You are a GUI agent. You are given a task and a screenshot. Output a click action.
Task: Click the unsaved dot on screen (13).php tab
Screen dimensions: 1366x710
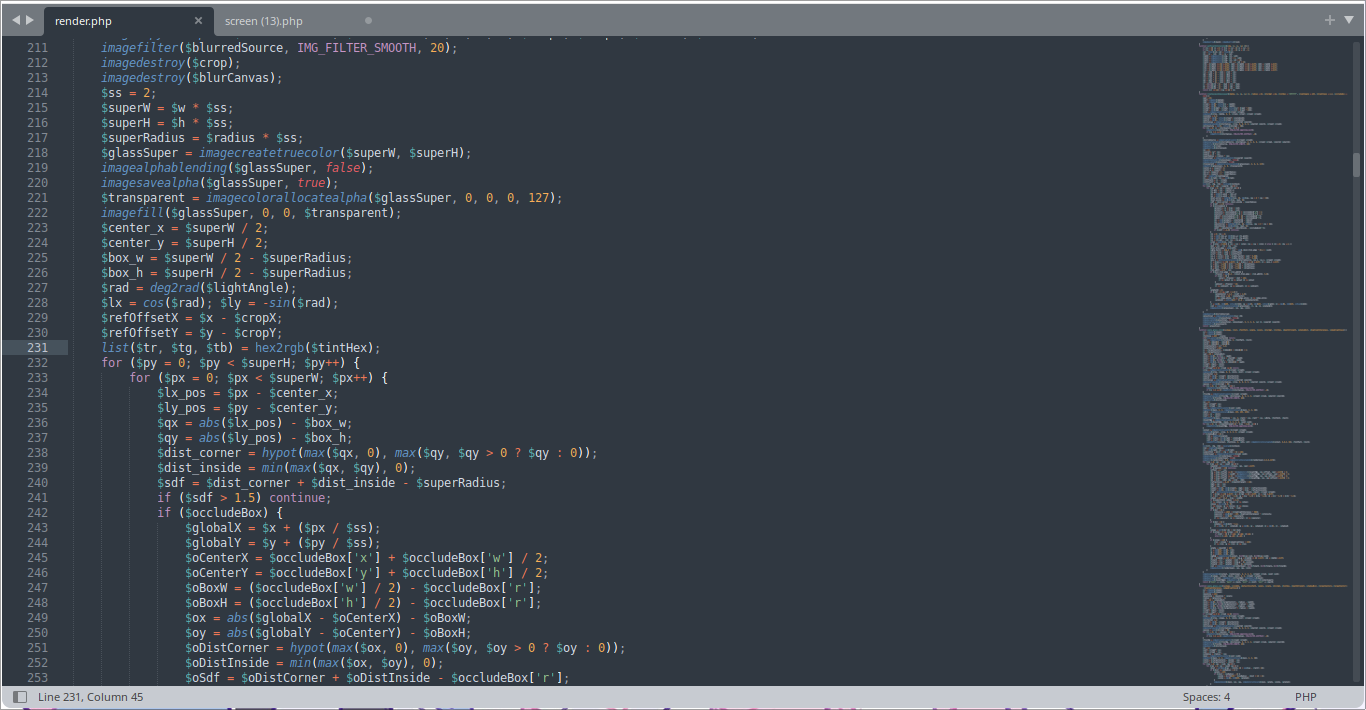(x=368, y=20)
